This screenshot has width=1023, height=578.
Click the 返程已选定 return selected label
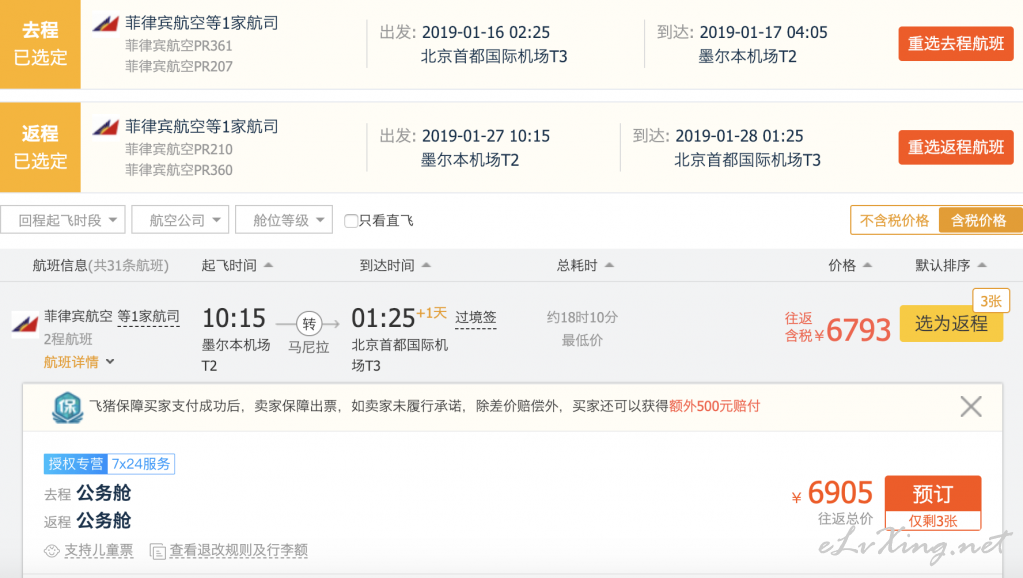(x=40, y=147)
